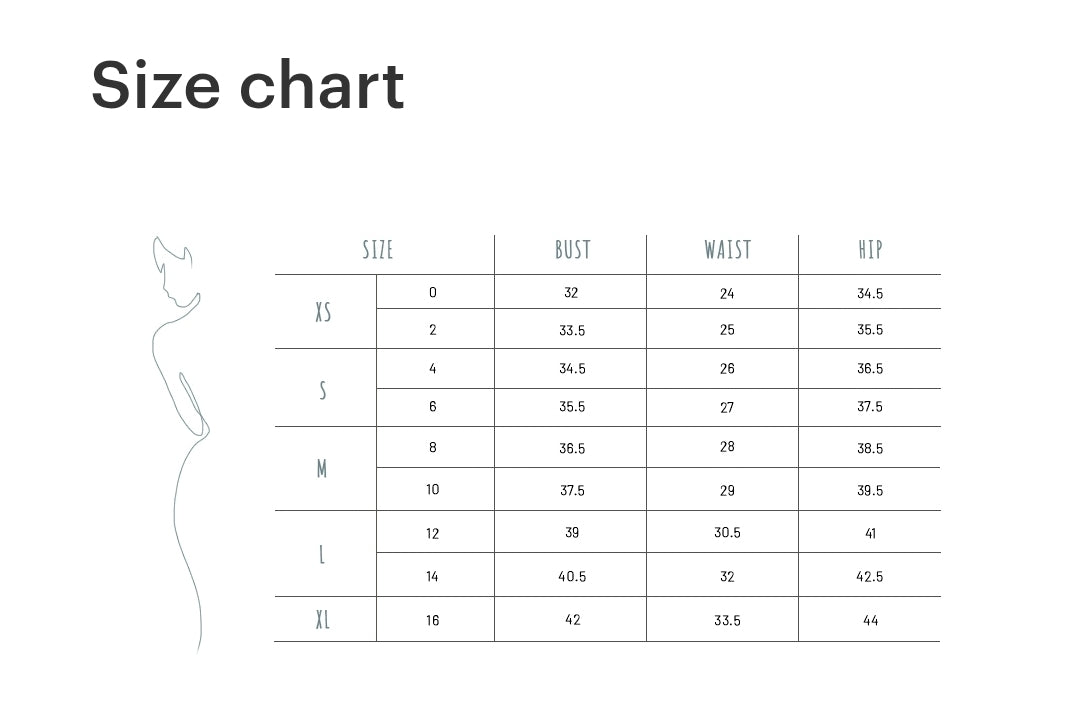Click the XS size label
Image resolution: width=1080 pixels, height=728 pixels.
click(323, 312)
